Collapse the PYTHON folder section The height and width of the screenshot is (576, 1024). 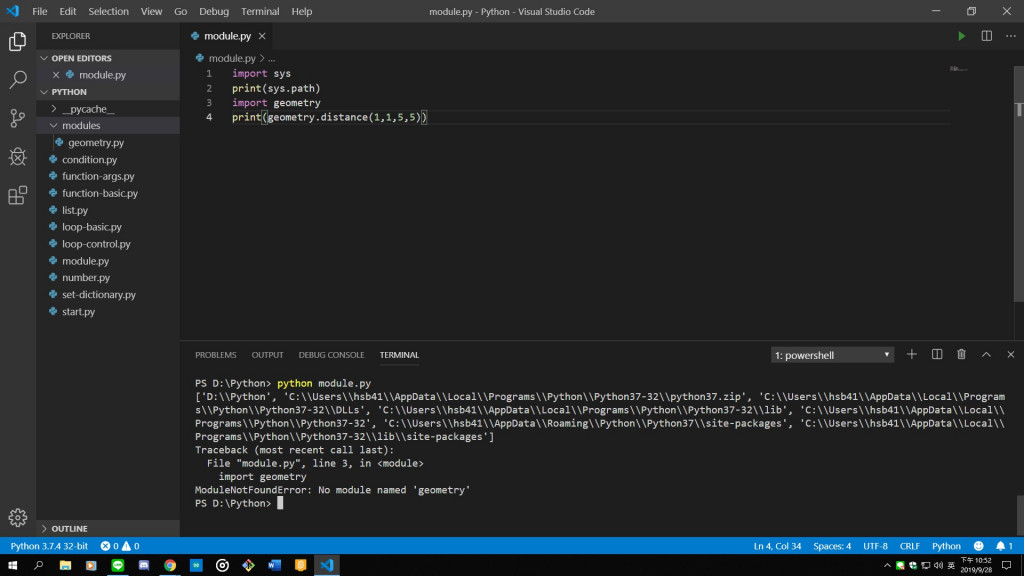click(108, 92)
